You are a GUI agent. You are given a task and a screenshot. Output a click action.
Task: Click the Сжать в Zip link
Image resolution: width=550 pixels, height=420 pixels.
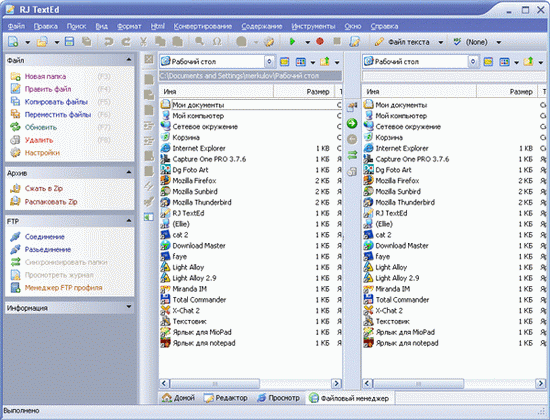coord(44,188)
